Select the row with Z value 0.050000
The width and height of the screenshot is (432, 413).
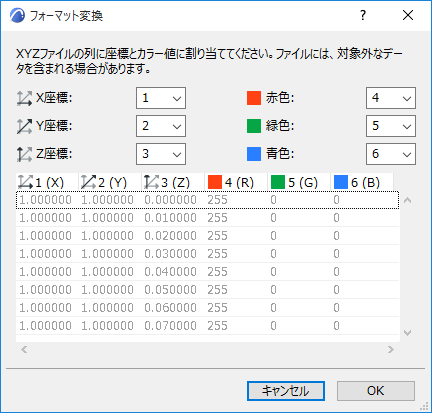pyautogui.click(x=207, y=290)
